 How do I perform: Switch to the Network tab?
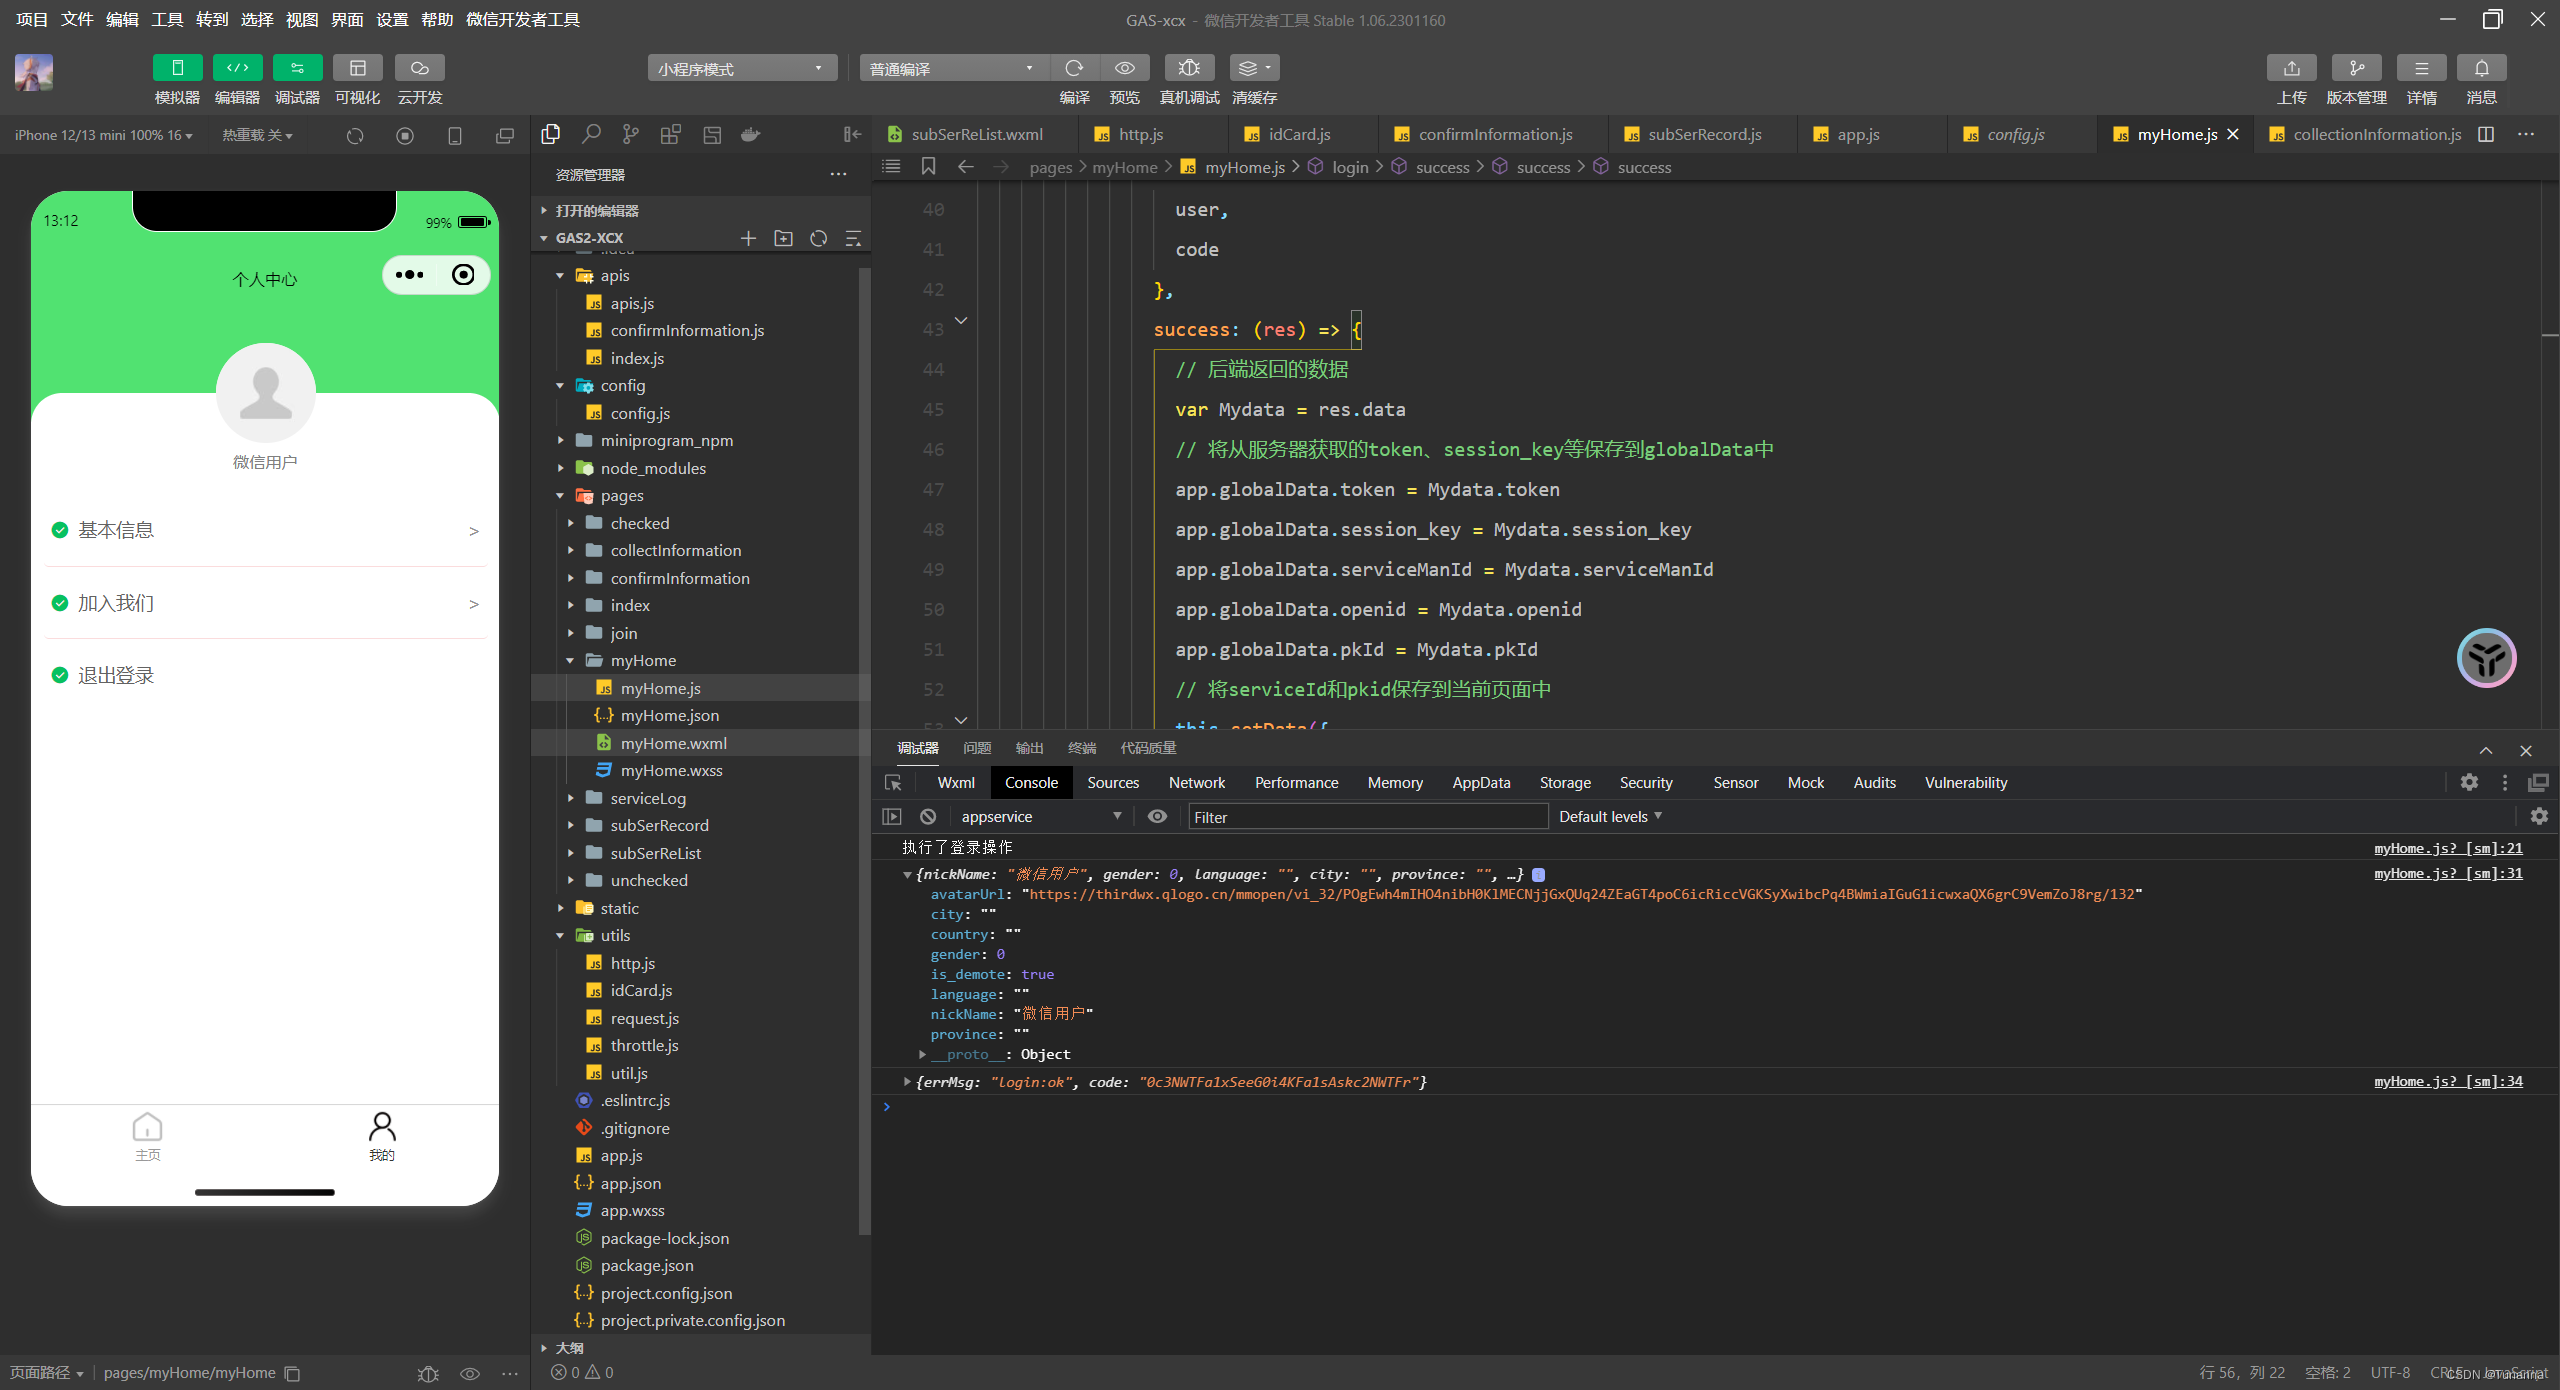click(x=1196, y=782)
